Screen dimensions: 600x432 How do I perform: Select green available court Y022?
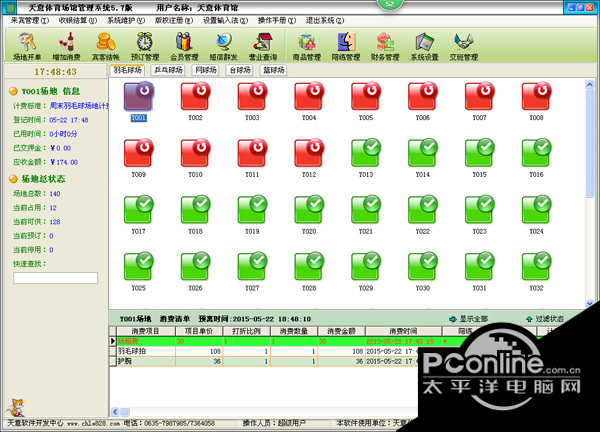tap(423, 215)
